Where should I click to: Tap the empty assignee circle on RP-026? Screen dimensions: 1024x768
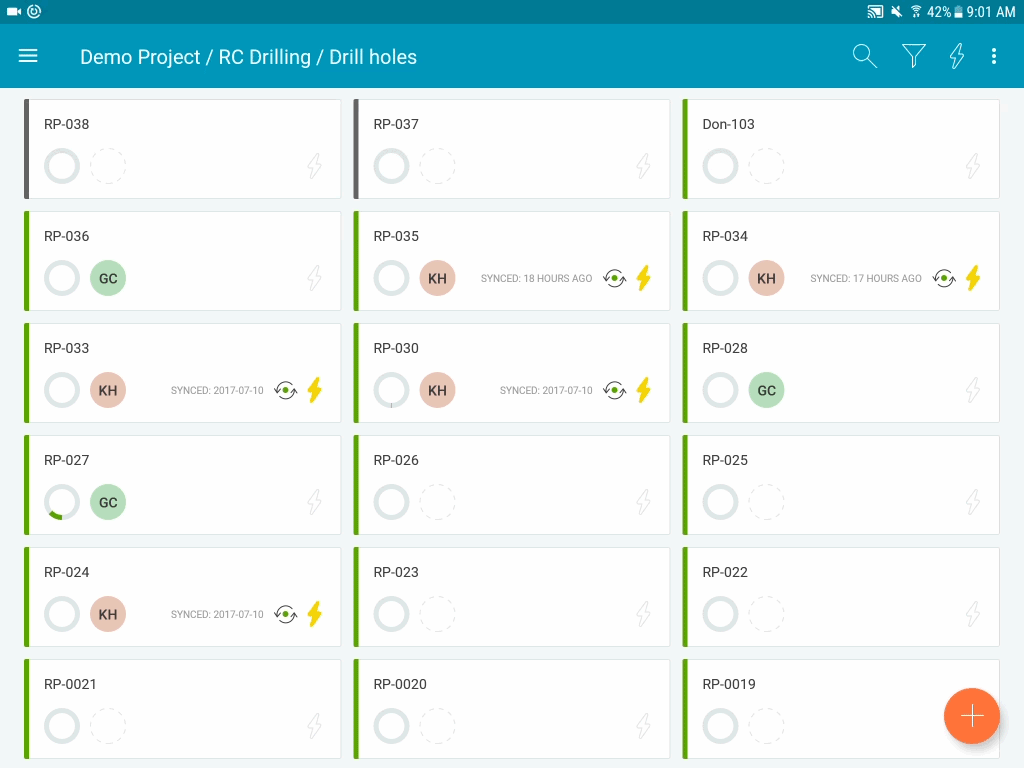tap(437, 502)
